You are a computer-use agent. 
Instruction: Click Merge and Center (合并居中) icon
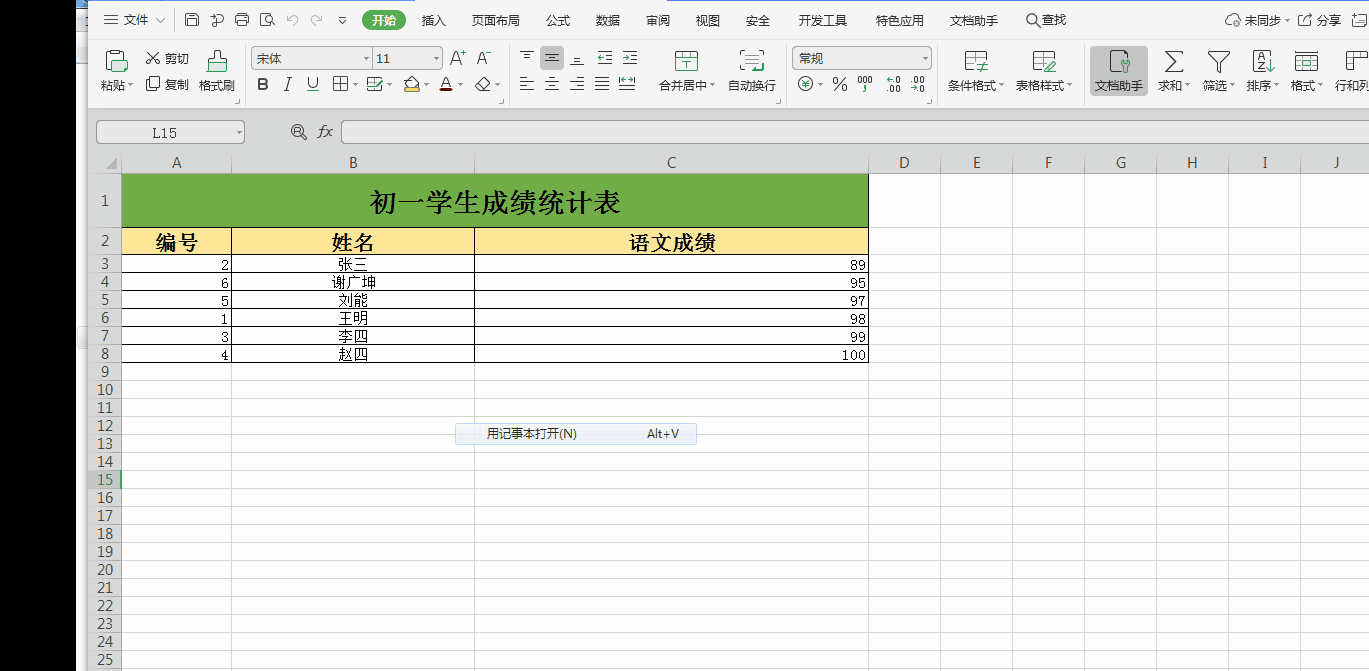(x=686, y=61)
